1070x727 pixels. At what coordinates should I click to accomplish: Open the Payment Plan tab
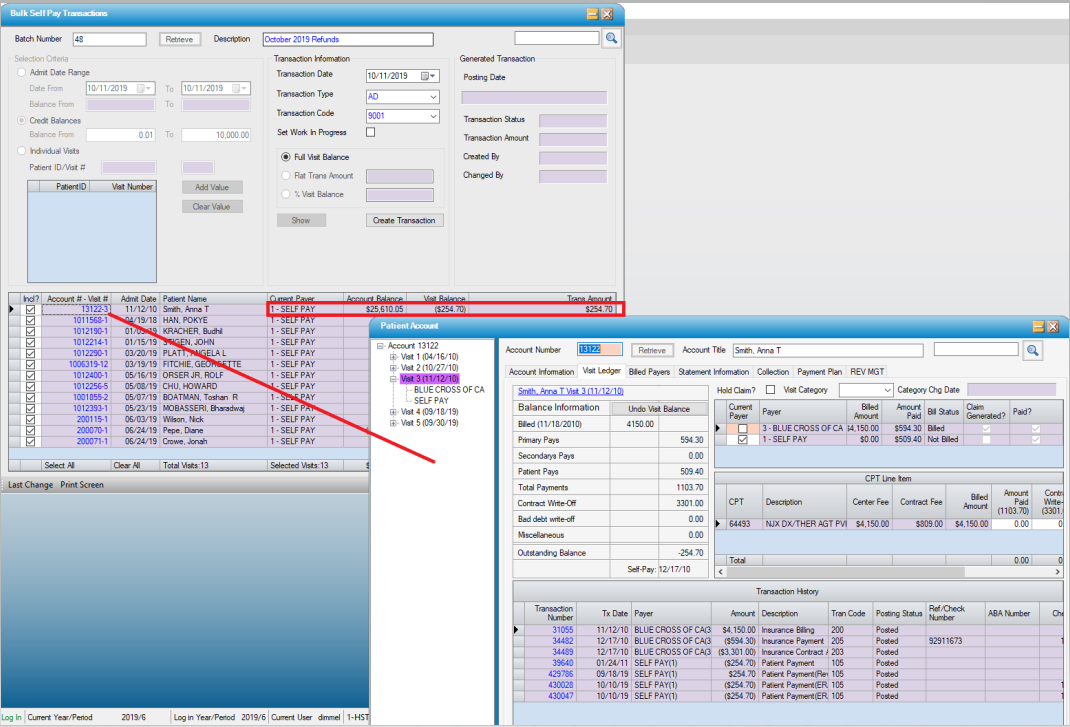(818, 372)
